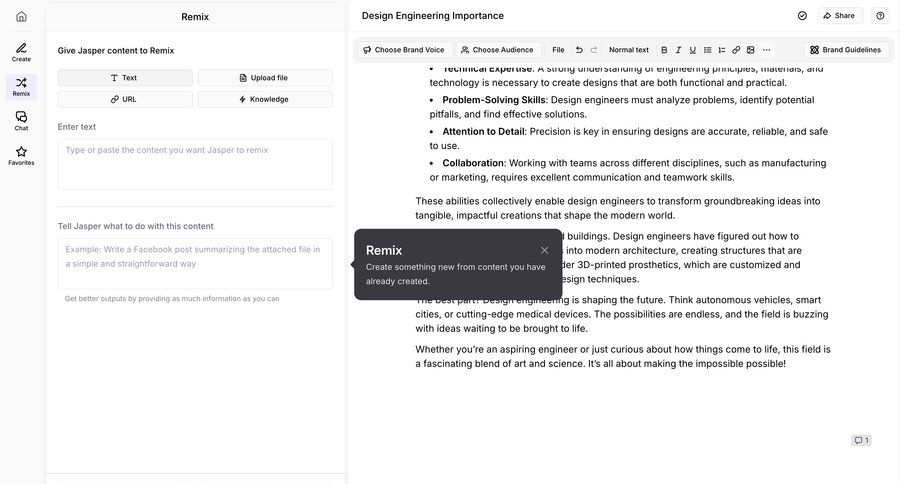This screenshot has width=900, height=484.
Task: Open more toolbar options ellipsis
Action: pos(766,50)
